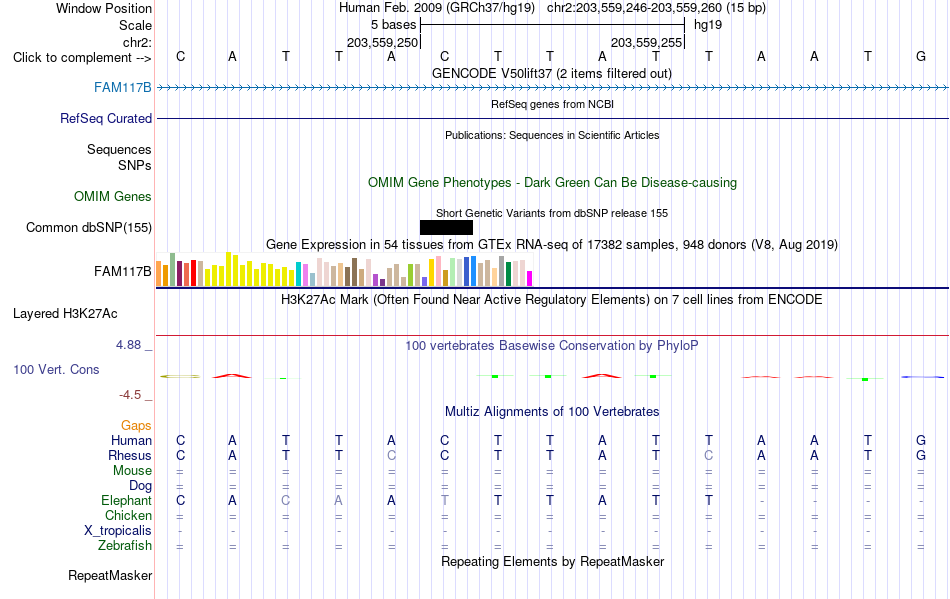The height and width of the screenshot is (599, 950).
Task: Open the black FAM117B GTEx expression label
Action: 122,271
